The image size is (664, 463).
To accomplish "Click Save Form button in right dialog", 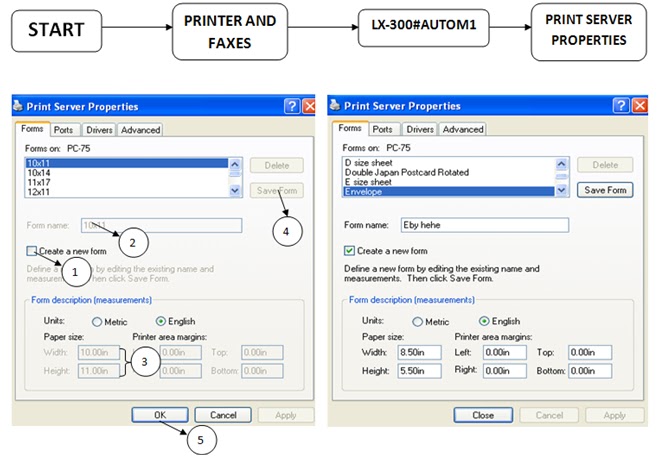I will tap(605, 190).
